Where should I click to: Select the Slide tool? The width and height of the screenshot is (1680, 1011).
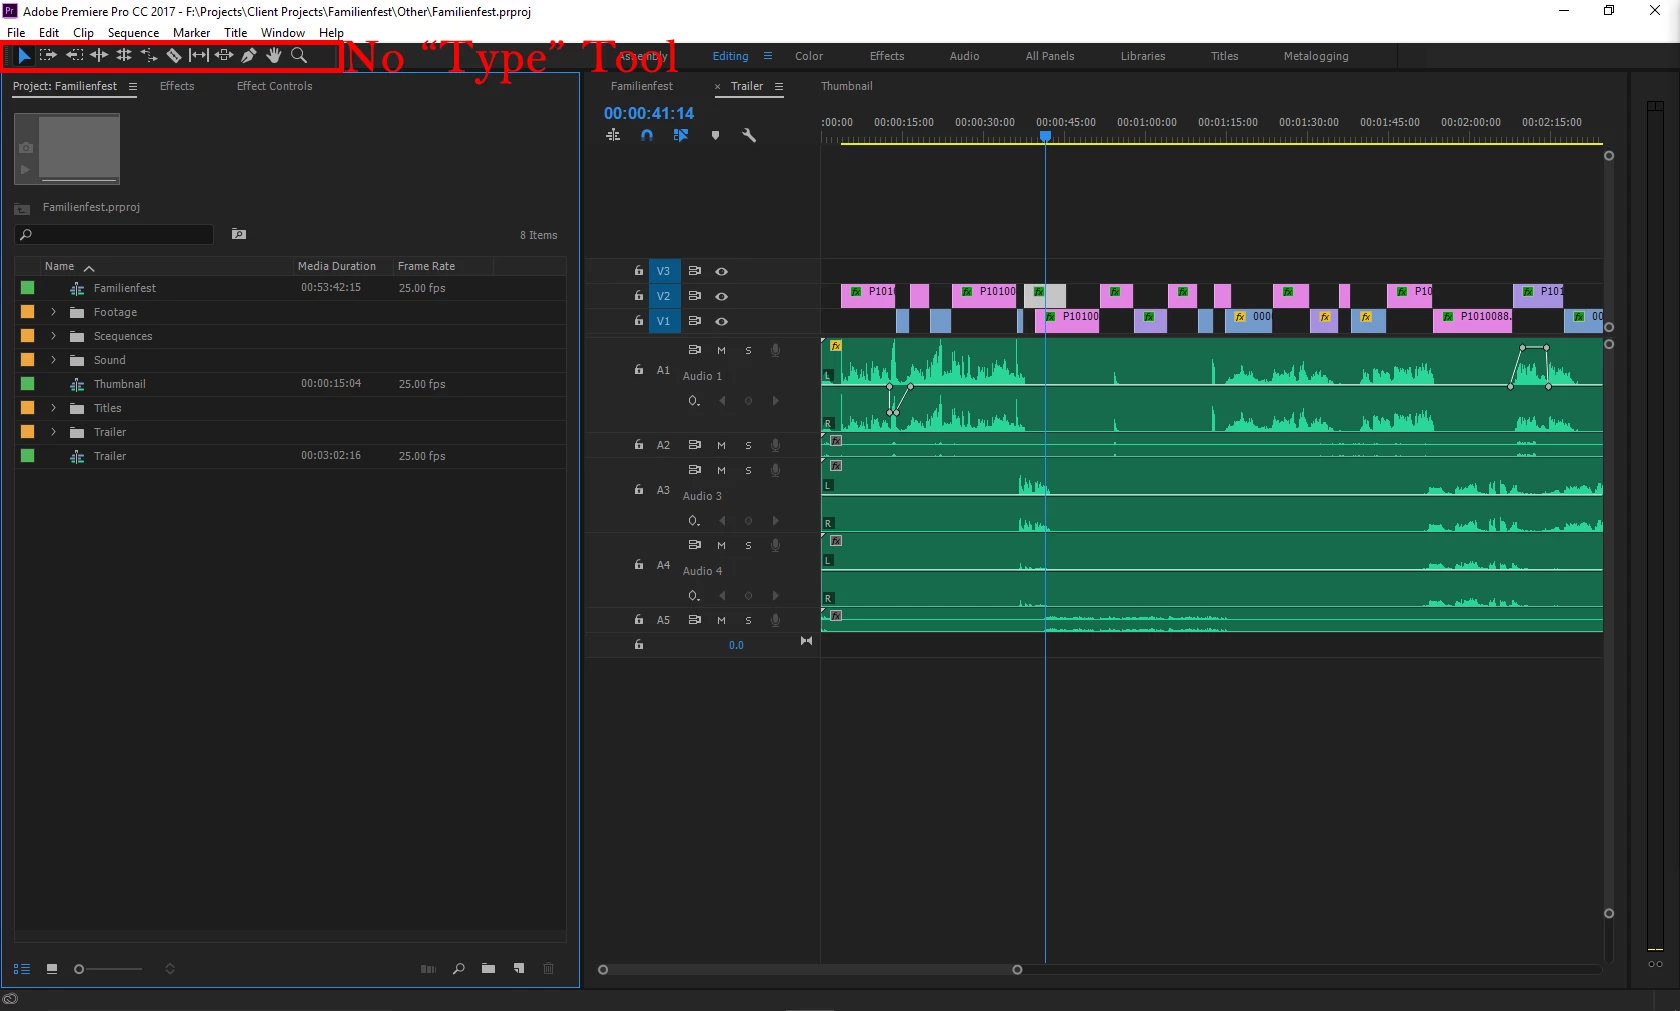pyautogui.click(x=224, y=56)
